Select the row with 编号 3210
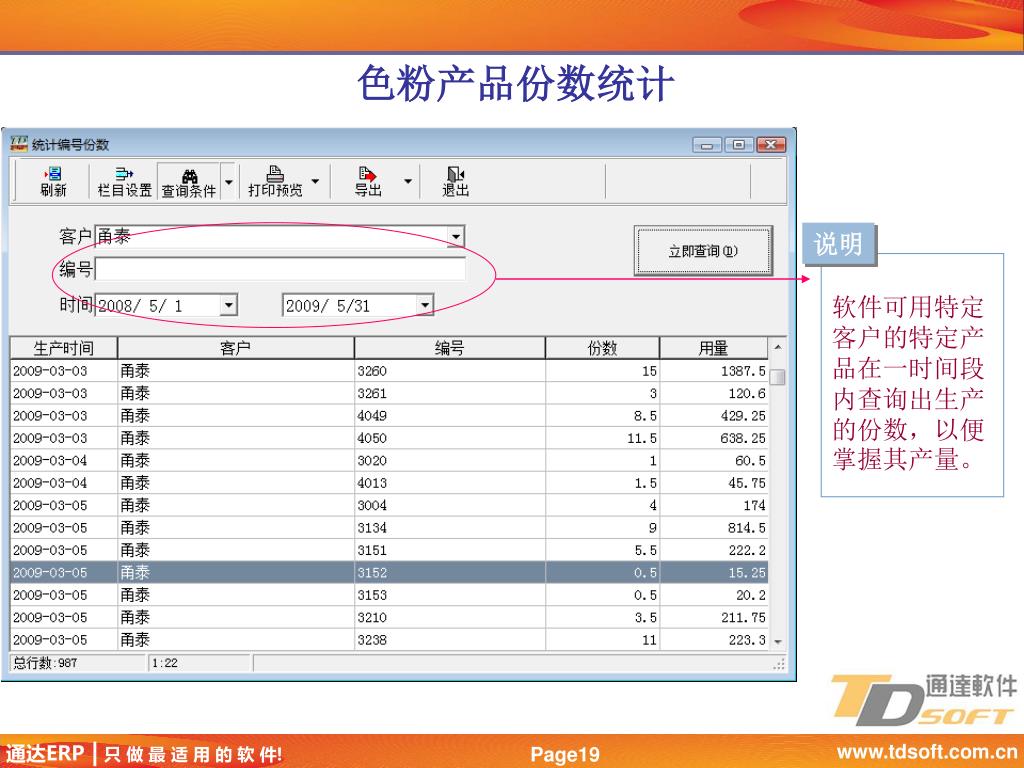Screen dimensions: 1024x768 click(x=389, y=617)
